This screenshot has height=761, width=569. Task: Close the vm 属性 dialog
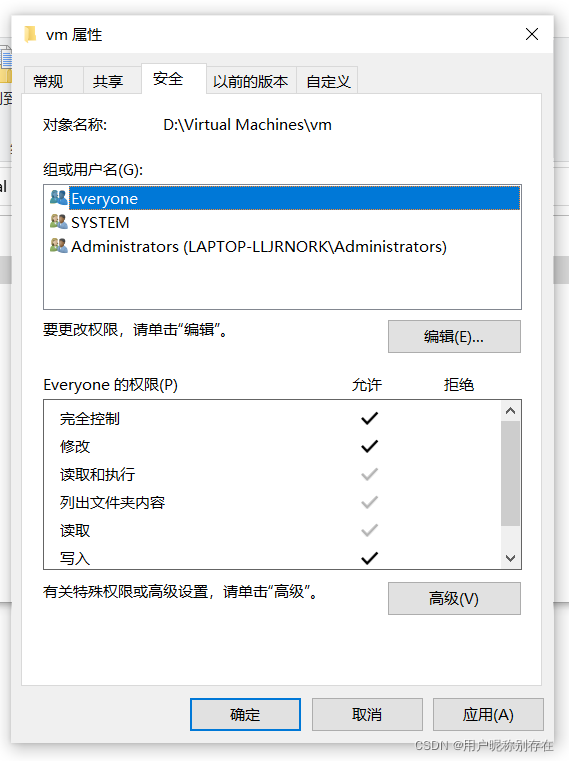point(532,34)
